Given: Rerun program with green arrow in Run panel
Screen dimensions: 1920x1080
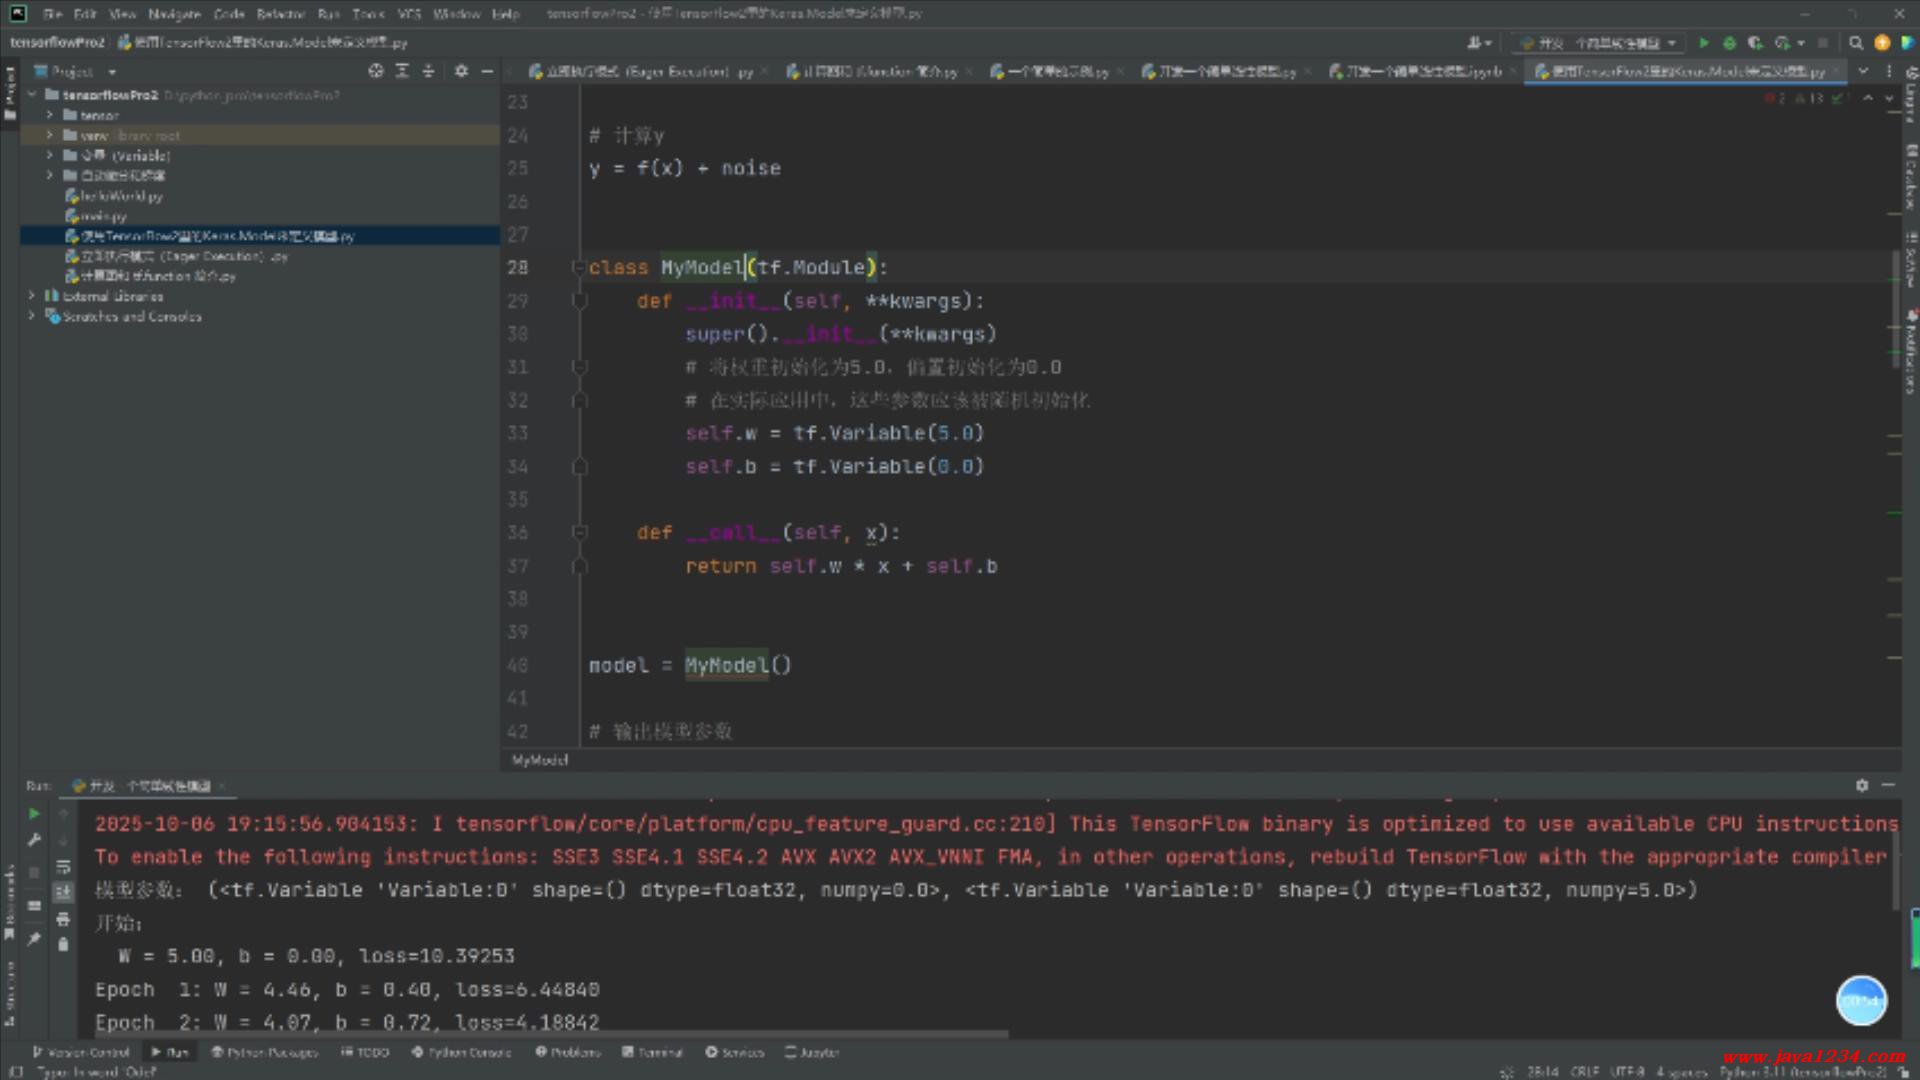Looking at the screenshot, I should click(33, 814).
